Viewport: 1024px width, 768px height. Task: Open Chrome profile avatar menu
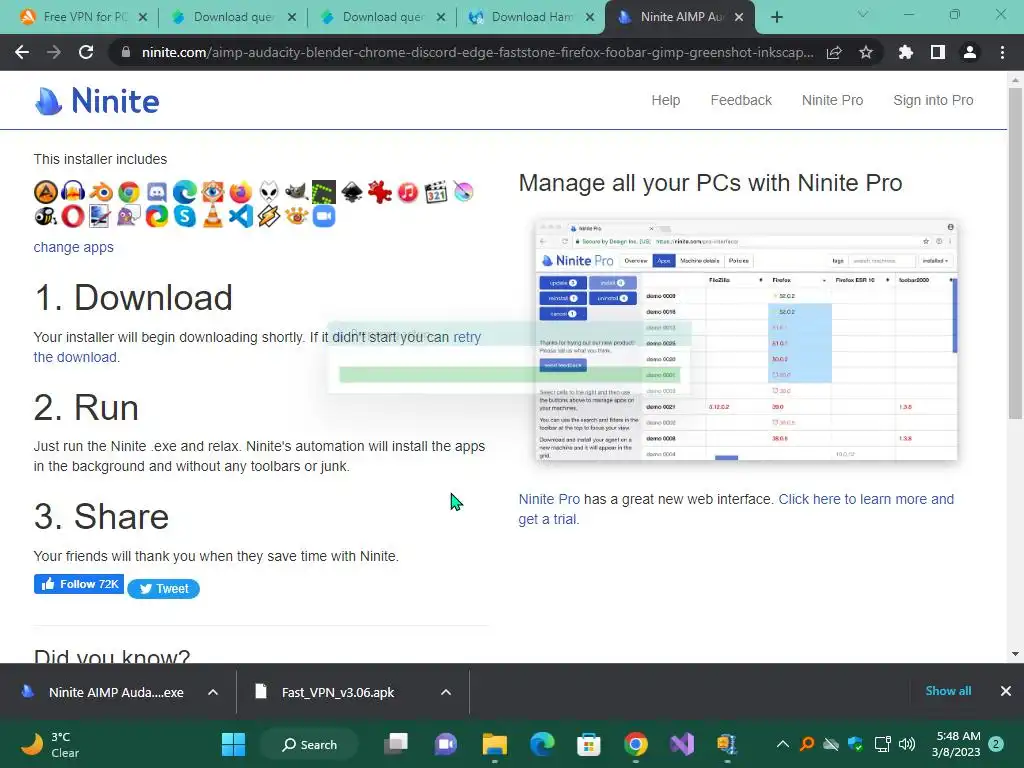970,52
